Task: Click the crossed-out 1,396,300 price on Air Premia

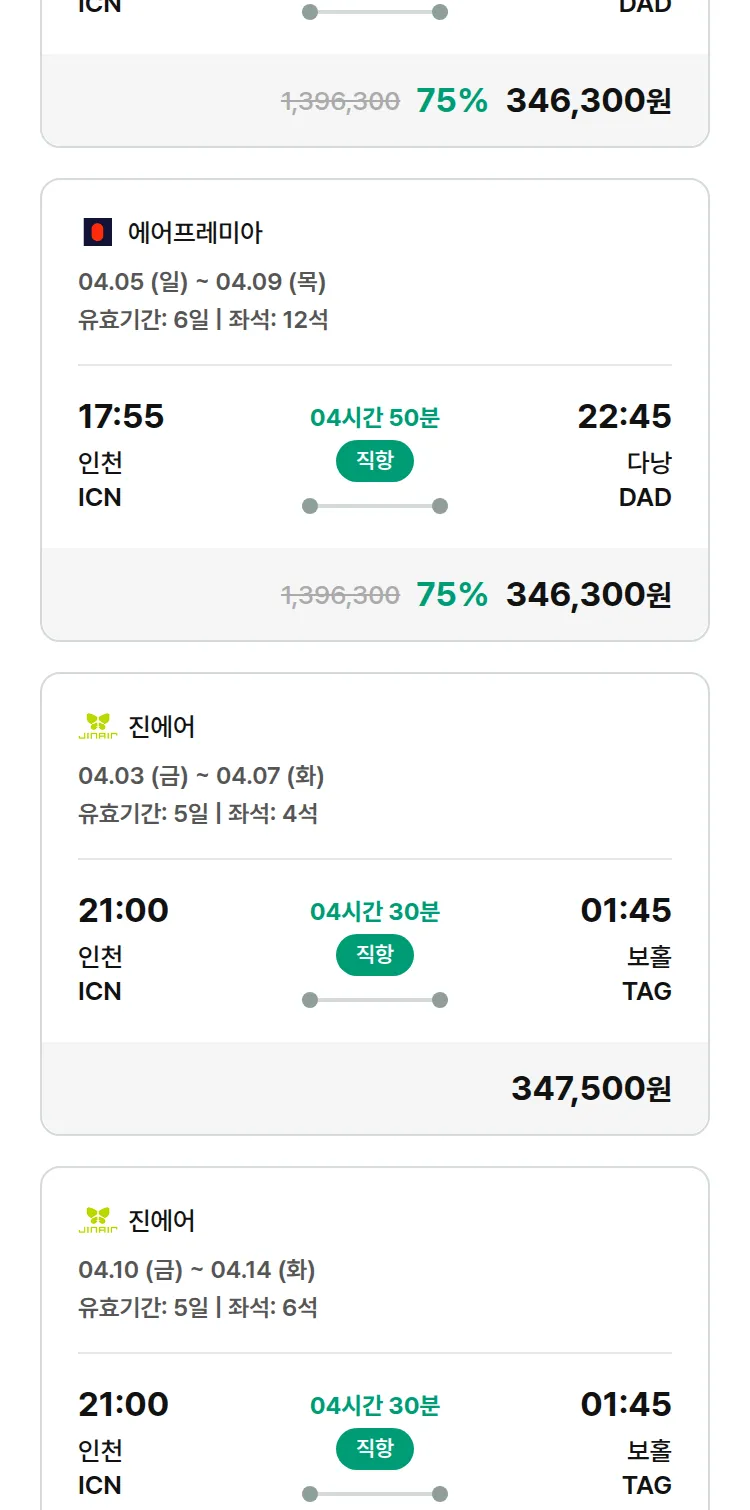Action: (x=341, y=596)
